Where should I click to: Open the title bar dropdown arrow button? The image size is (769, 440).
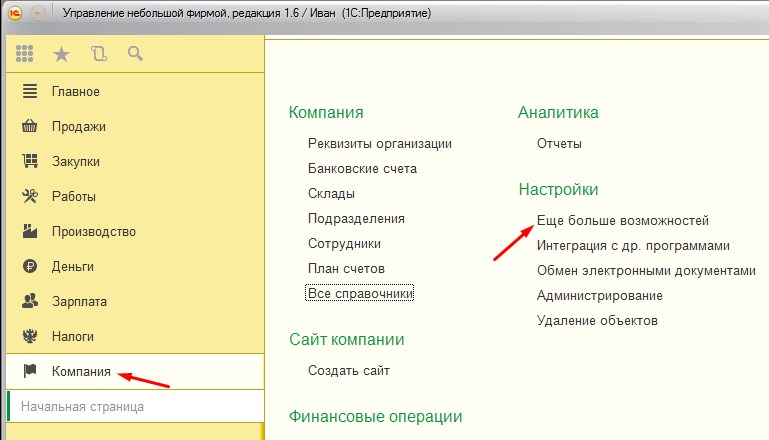[38, 13]
